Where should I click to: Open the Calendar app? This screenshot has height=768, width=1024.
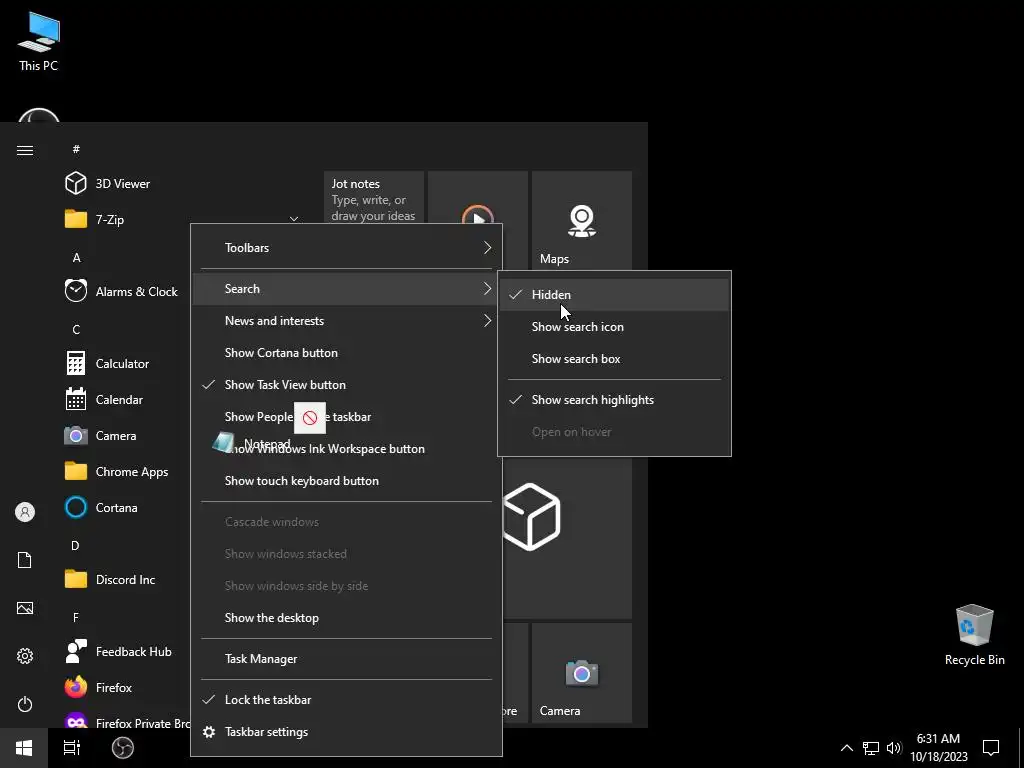pyautogui.click(x=104, y=400)
